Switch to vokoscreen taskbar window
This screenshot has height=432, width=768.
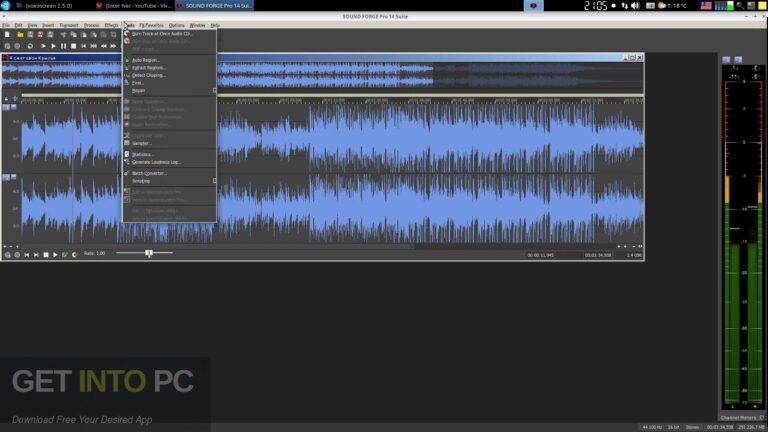pyautogui.click(x=44, y=6)
